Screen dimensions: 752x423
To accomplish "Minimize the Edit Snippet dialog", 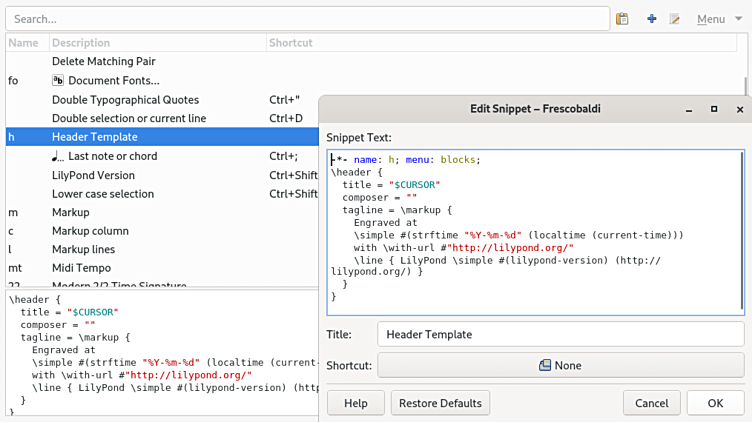I will click(688, 108).
